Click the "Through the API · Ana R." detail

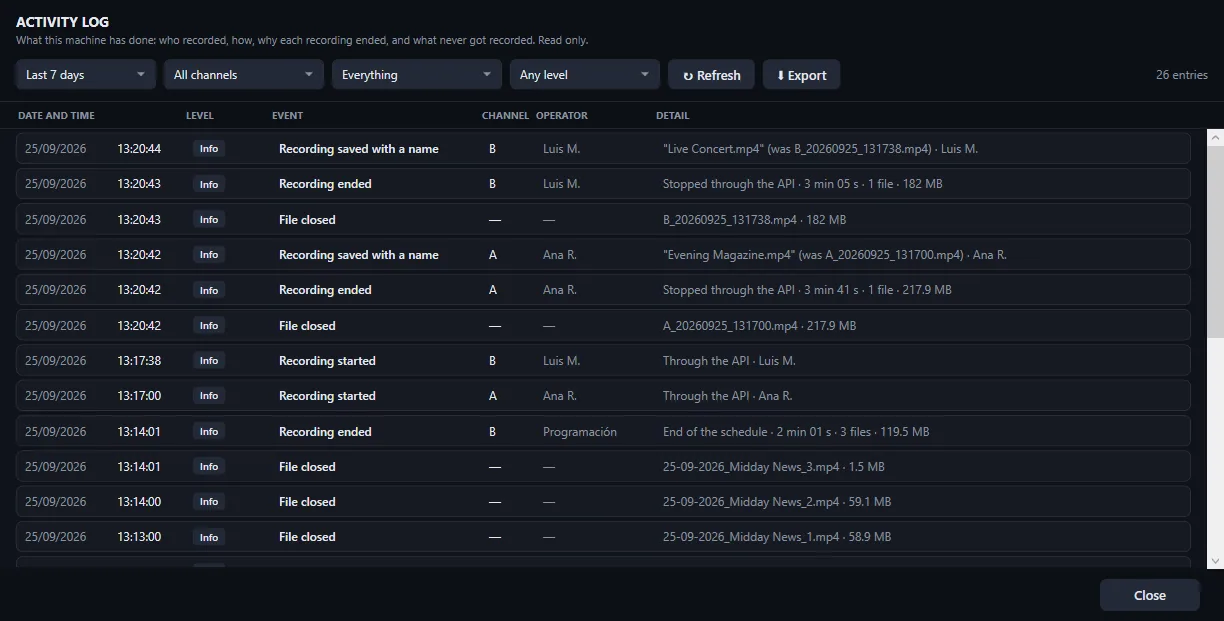[x=727, y=396]
